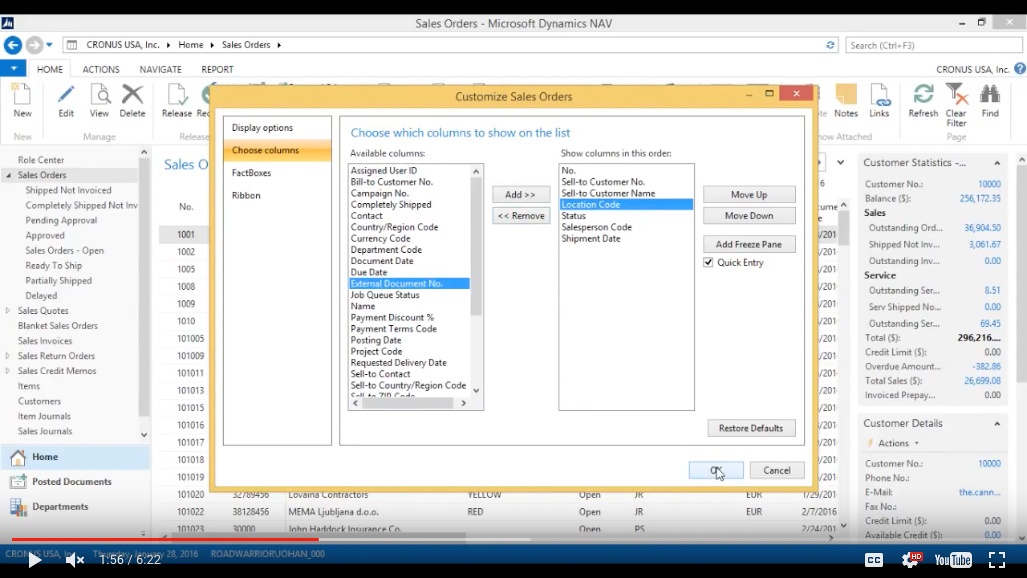
Task: Click the Edit pencil icon in ribbon
Action: click(65, 95)
